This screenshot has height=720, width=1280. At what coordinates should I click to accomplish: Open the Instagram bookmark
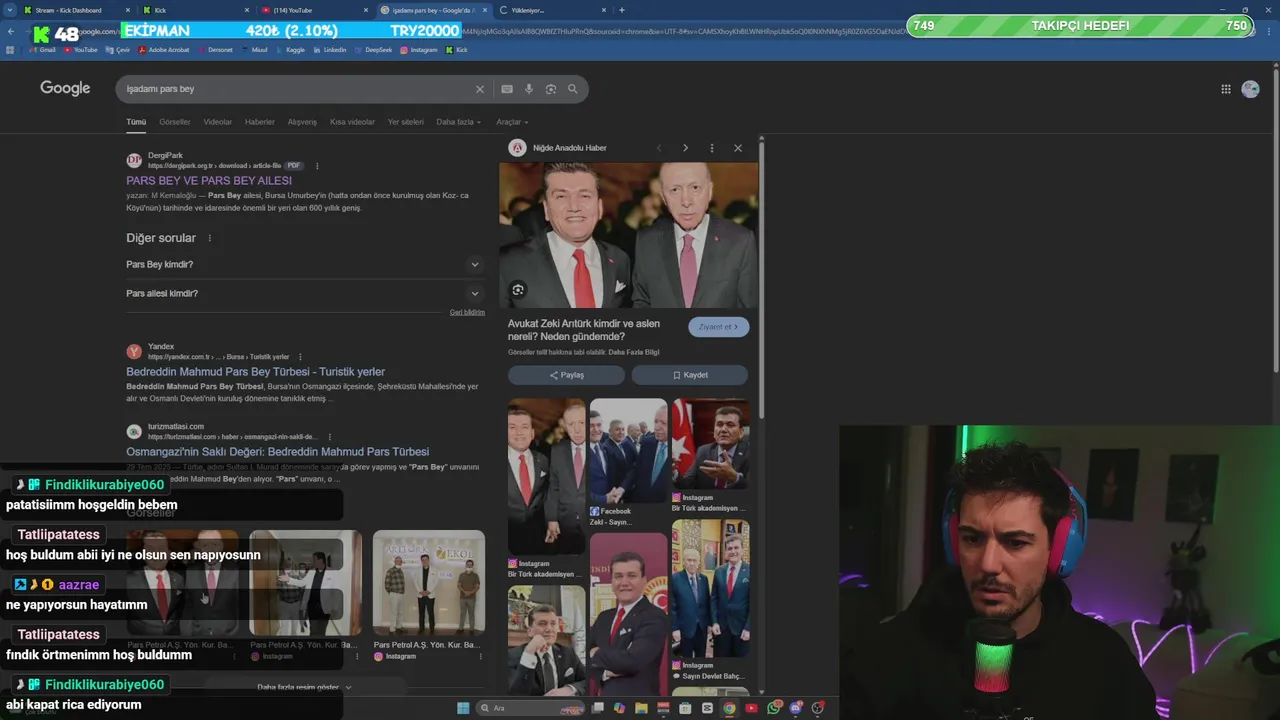pyautogui.click(x=419, y=50)
